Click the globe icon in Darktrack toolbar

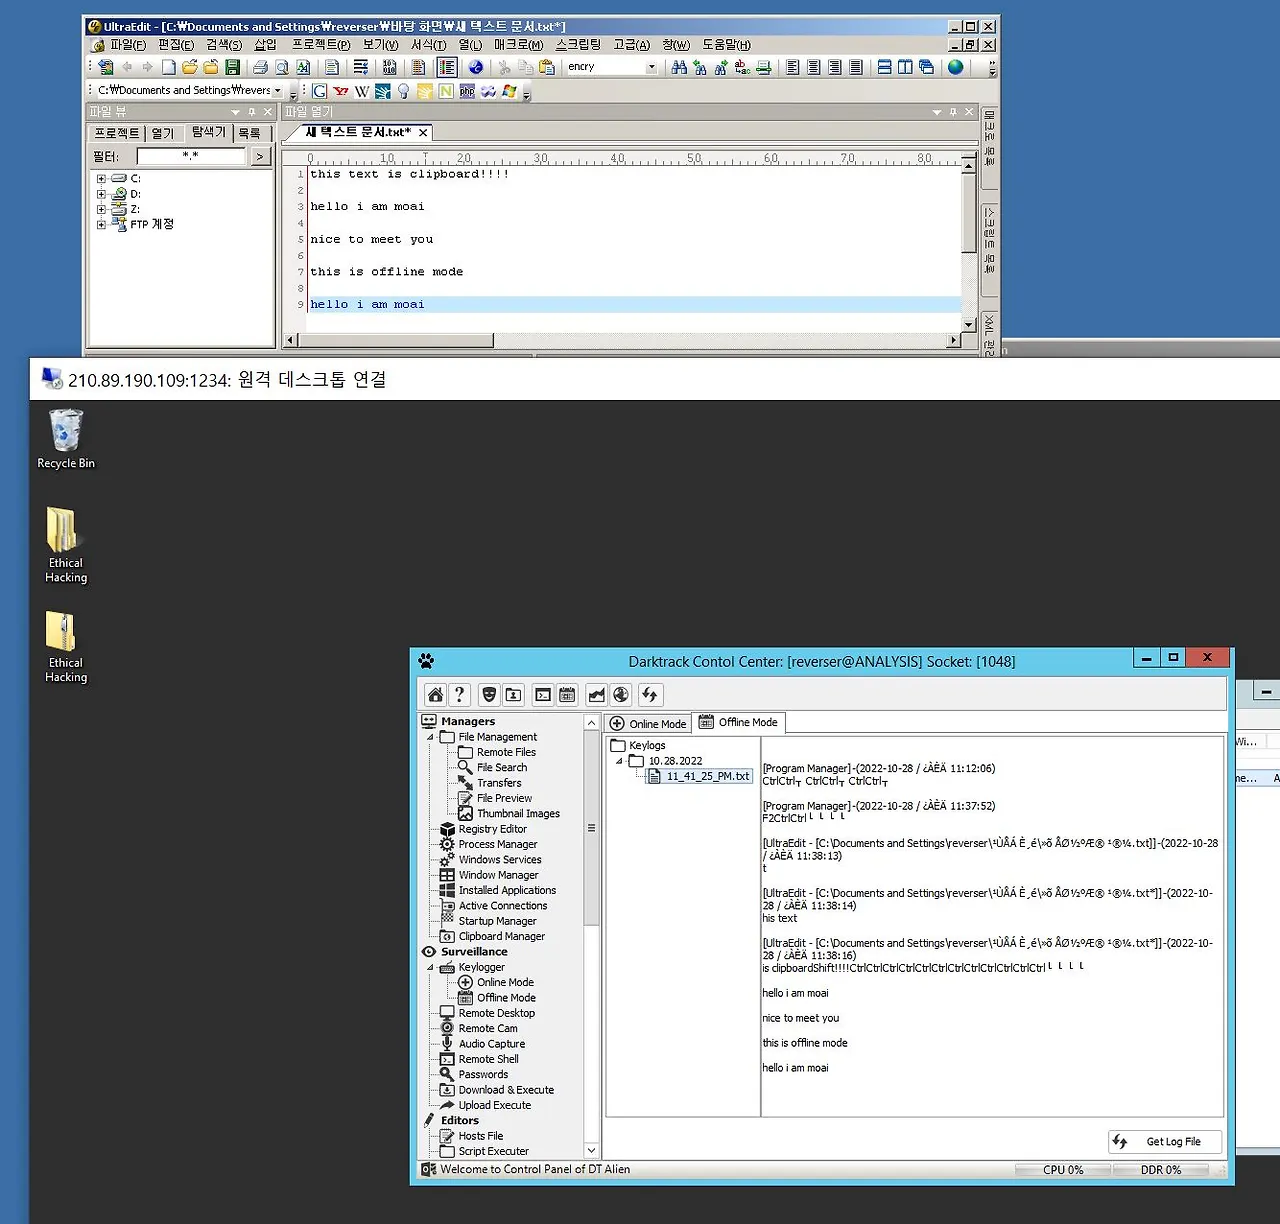click(x=621, y=695)
